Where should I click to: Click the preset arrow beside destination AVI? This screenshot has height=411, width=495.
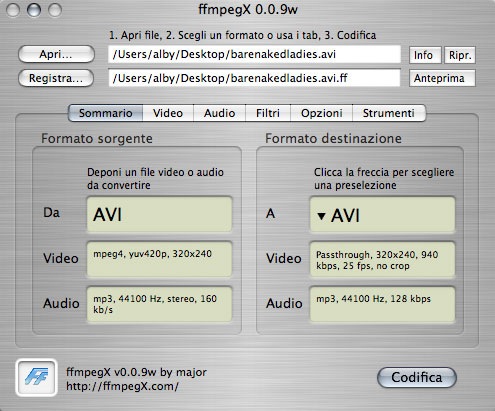321,216
